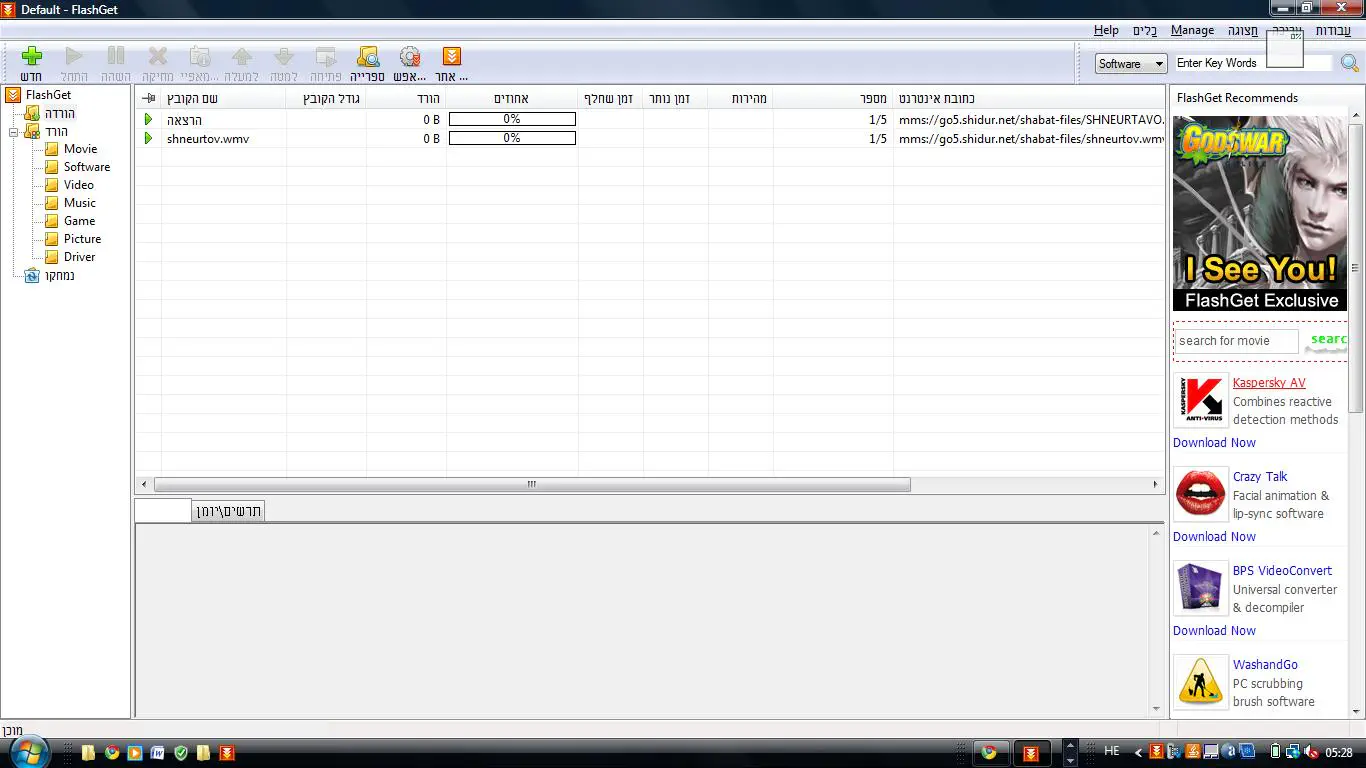Collapse the downloaded folder tree node
Image resolution: width=1366 pixels, height=768 pixels.
click(14, 131)
